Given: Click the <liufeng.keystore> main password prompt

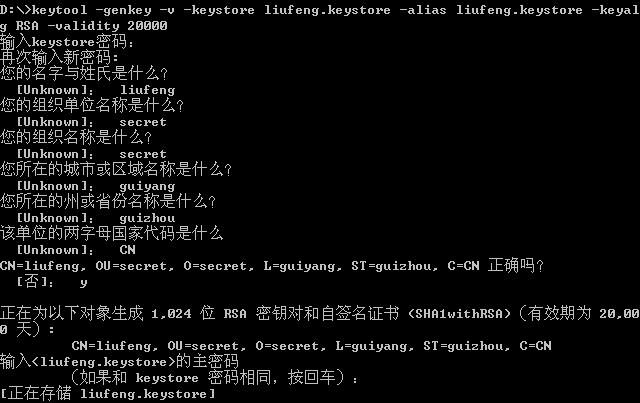Looking at the screenshot, I should pos(119,361).
